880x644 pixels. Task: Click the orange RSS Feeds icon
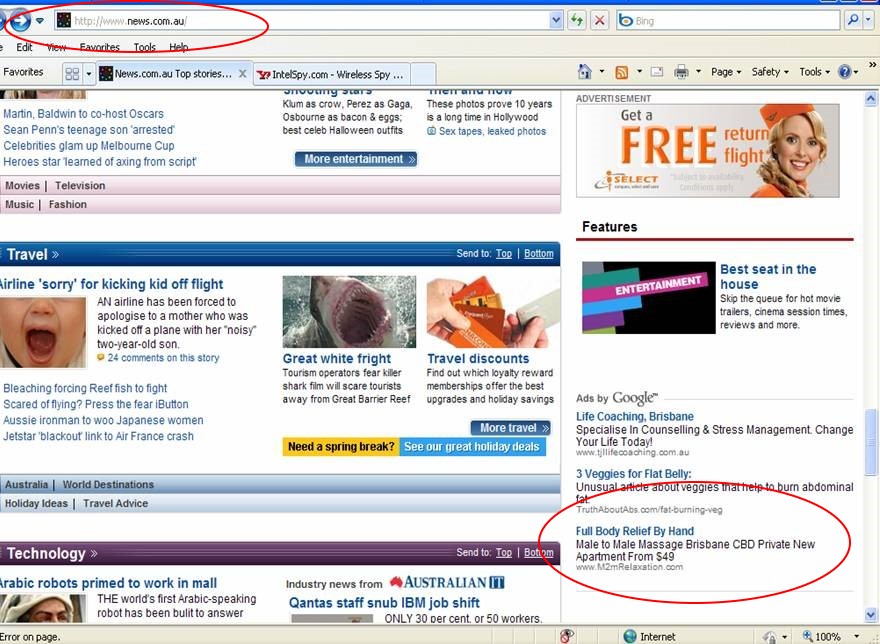tap(621, 72)
